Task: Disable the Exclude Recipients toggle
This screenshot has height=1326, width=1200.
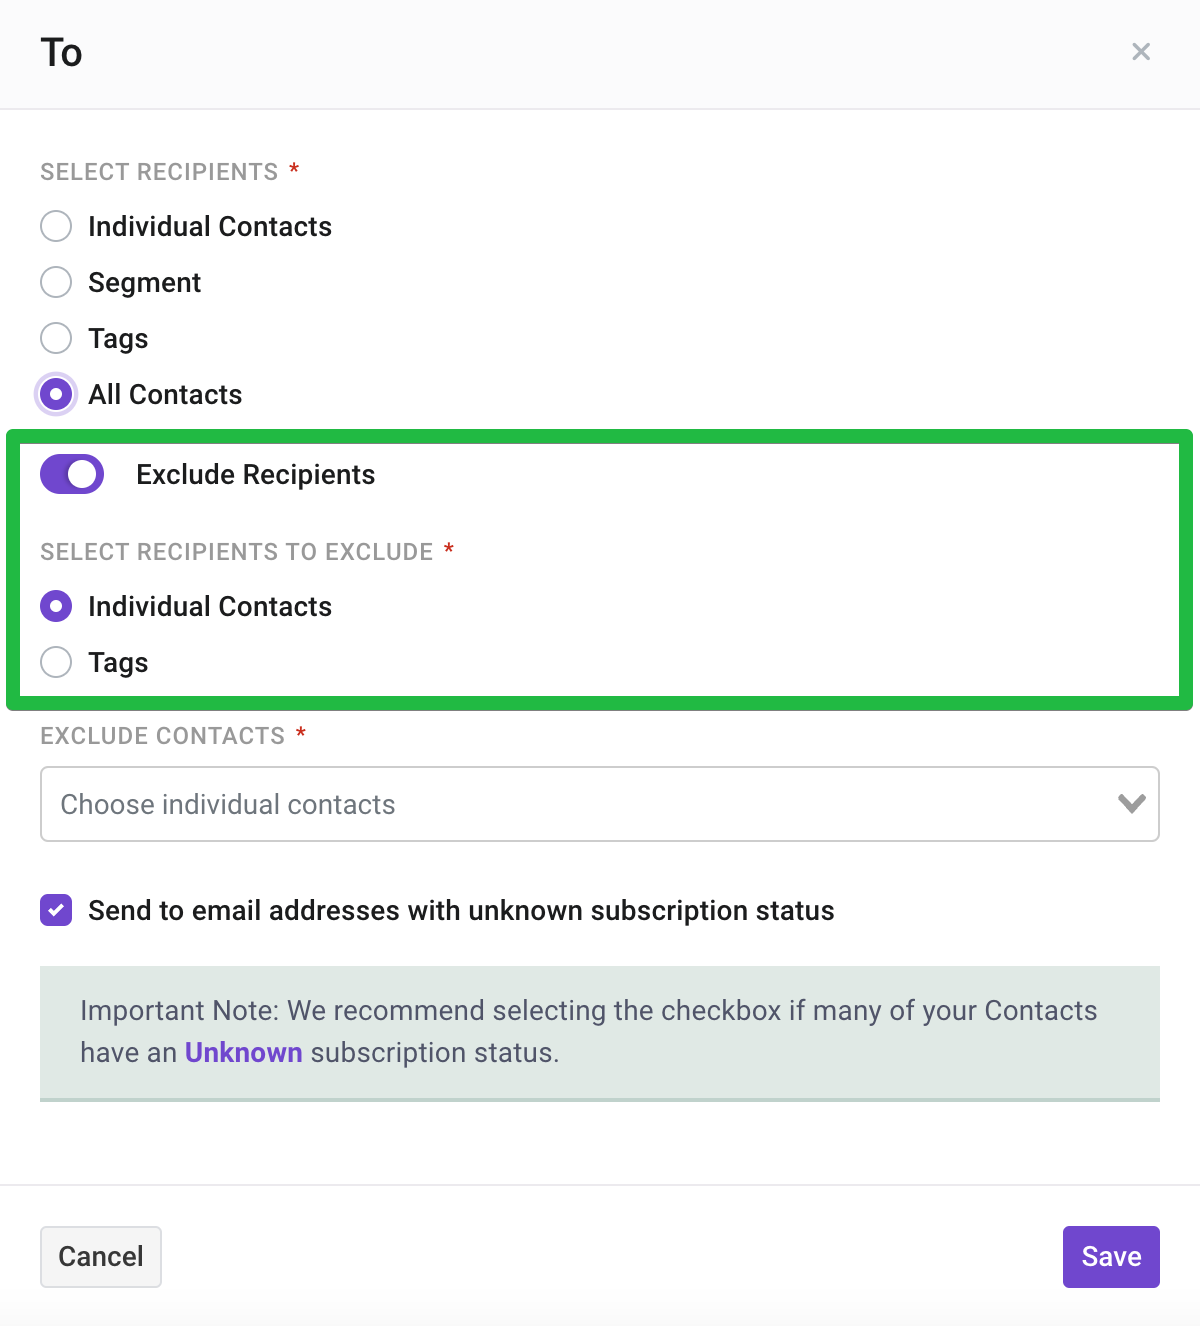Action: click(x=71, y=474)
